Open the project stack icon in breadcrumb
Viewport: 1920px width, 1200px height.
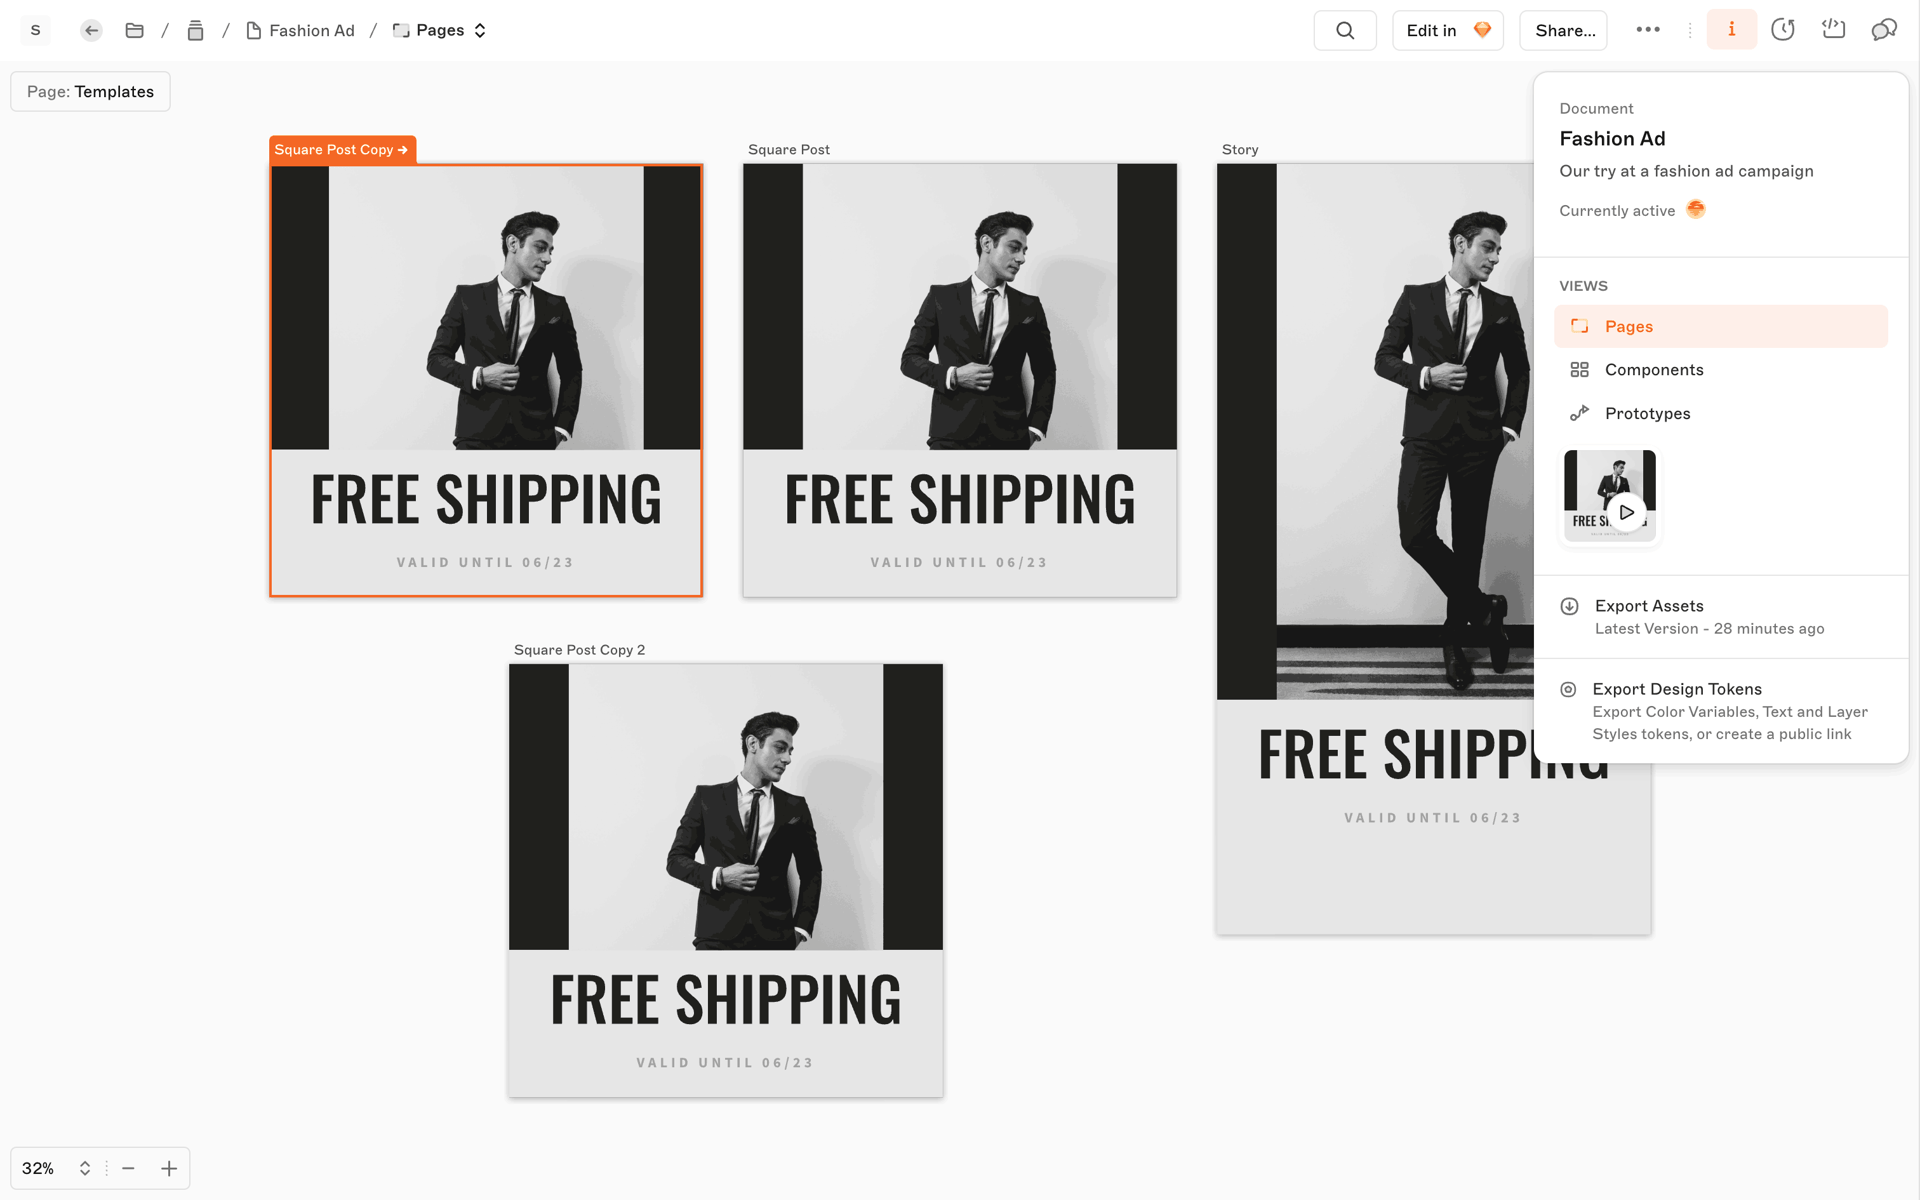click(x=196, y=30)
